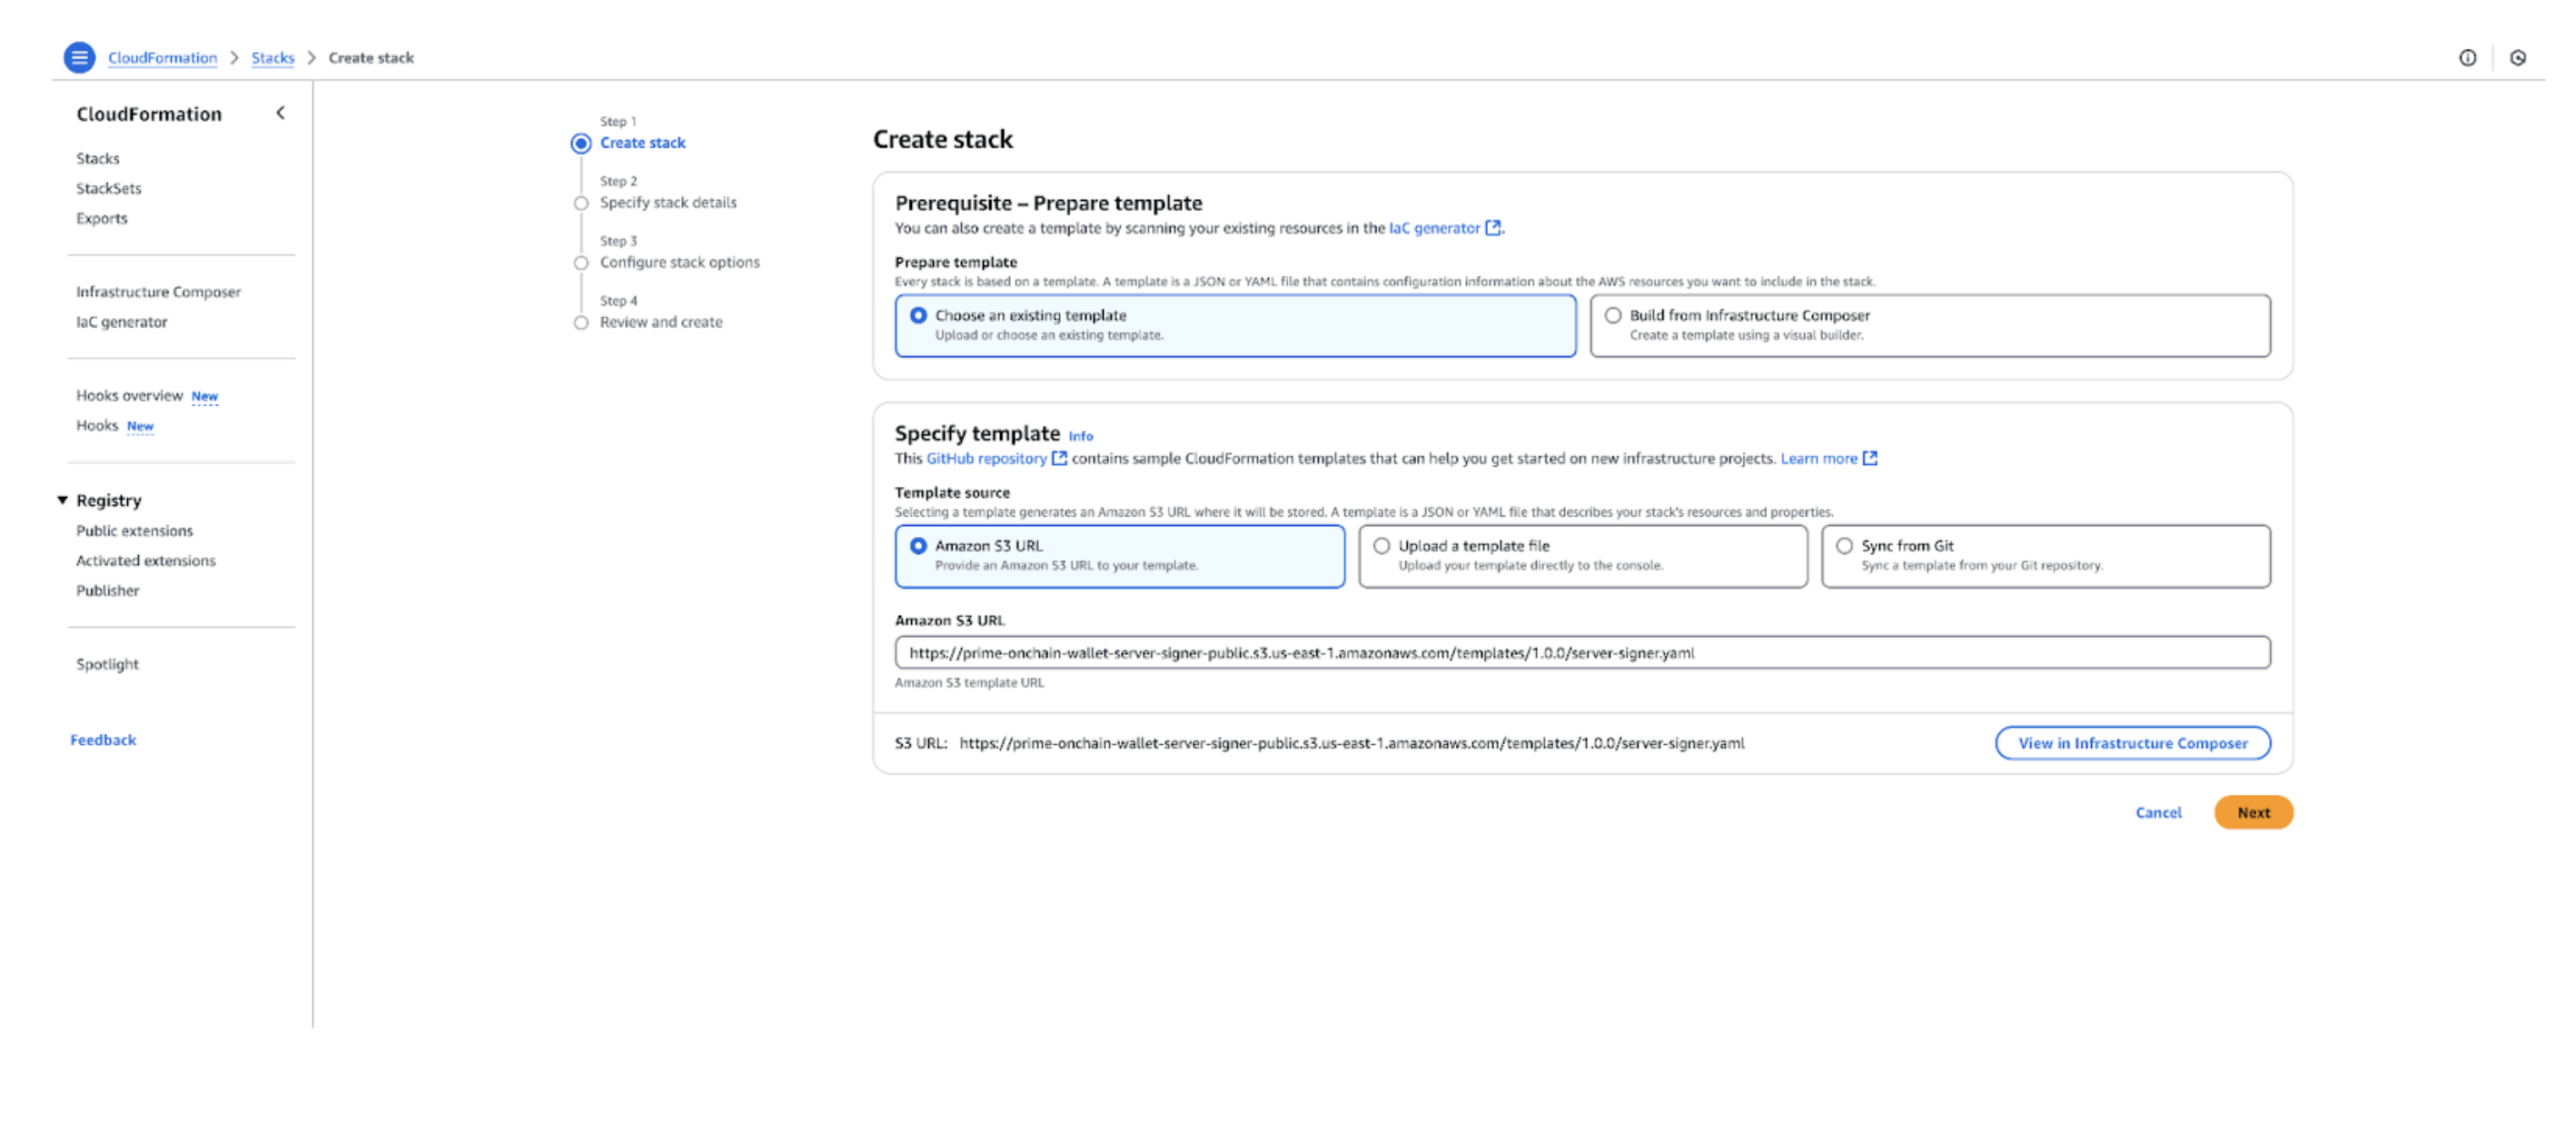Open the hamburger navigation menu icon
Image resolution: width=2576 pixels, height=1132 pixels.
pos(79,57)
